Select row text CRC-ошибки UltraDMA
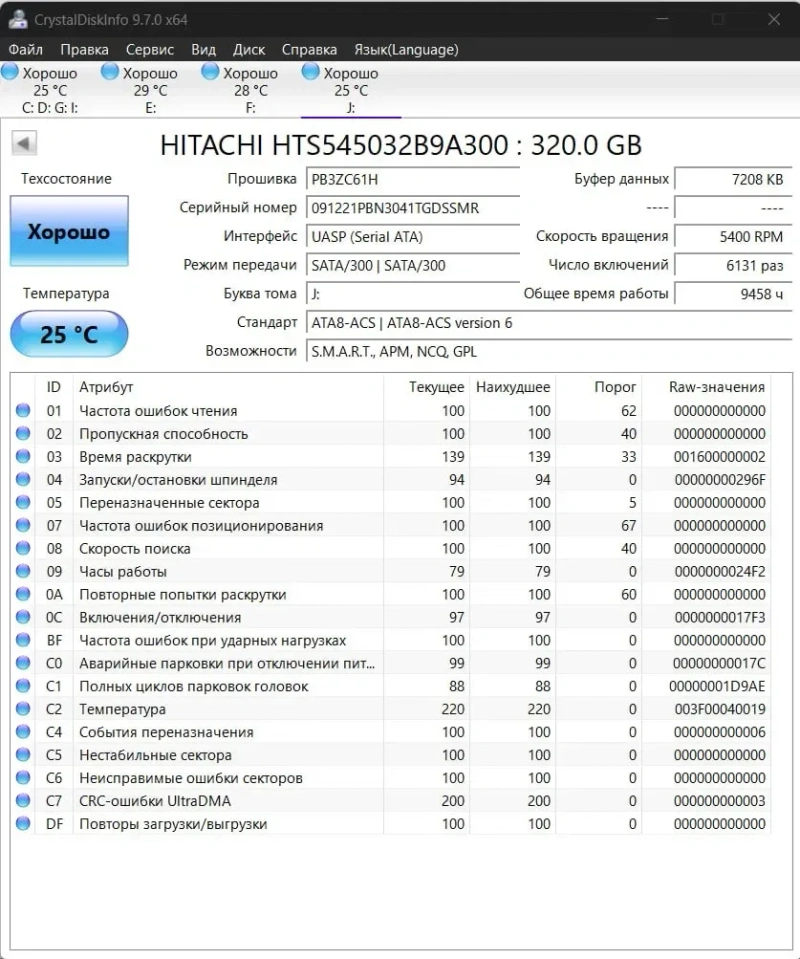800x959 pixels. coord(155,801)
